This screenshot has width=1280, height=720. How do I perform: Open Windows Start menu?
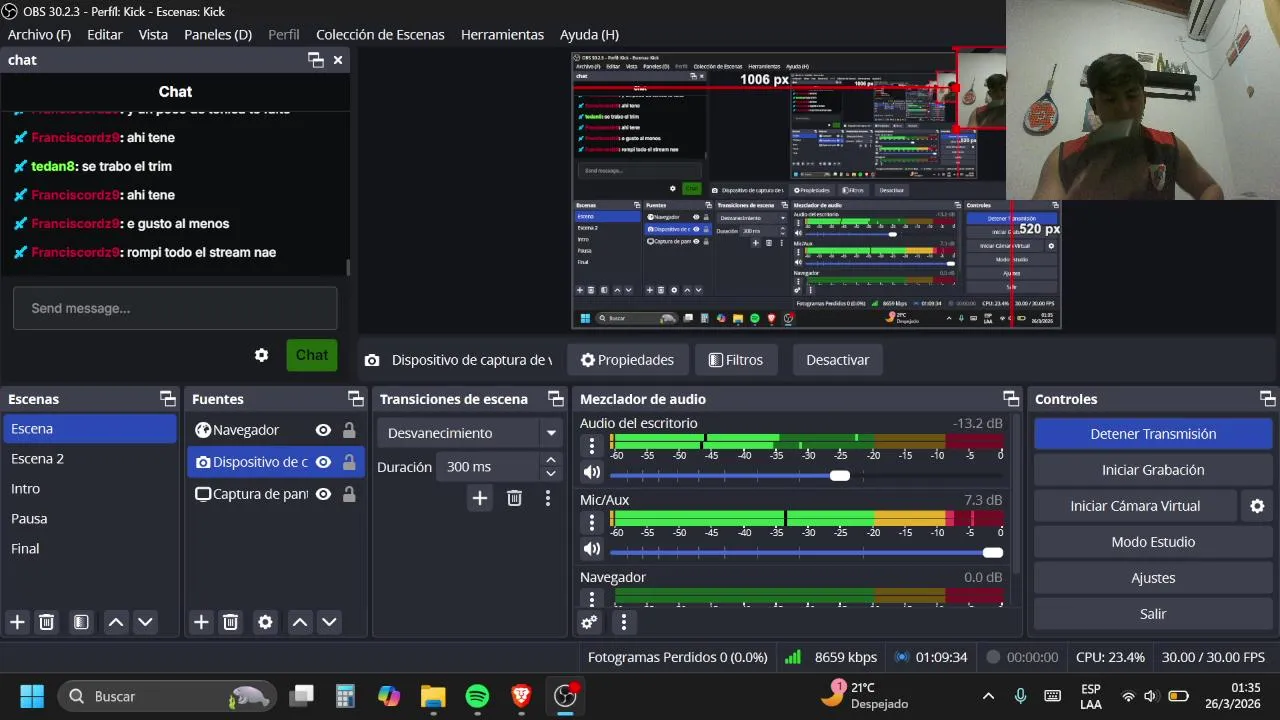pos(32,696)
